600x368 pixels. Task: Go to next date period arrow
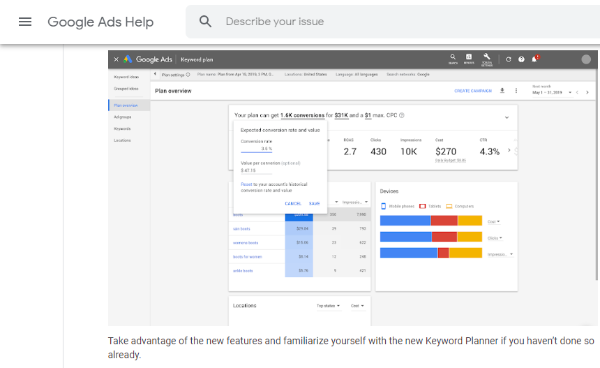pos(587,93)
